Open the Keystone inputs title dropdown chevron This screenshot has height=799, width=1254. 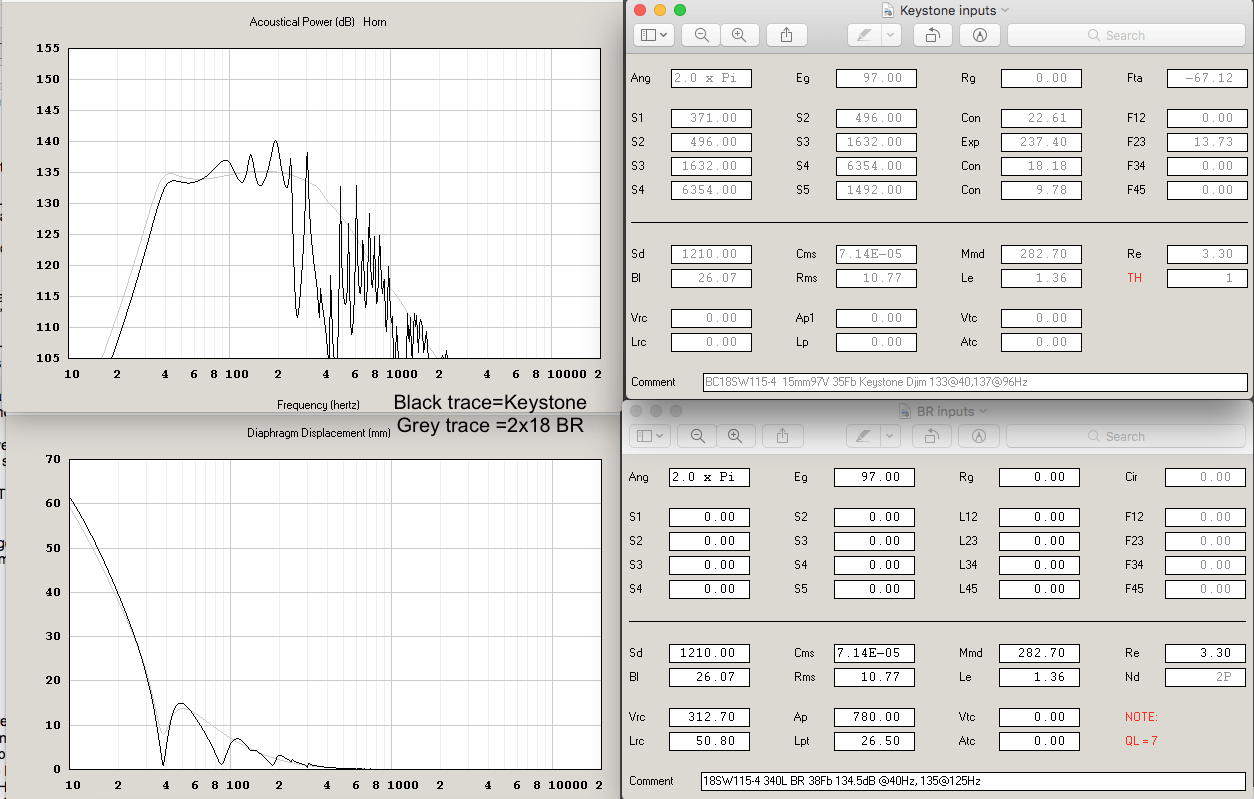tap(1005, 10)
